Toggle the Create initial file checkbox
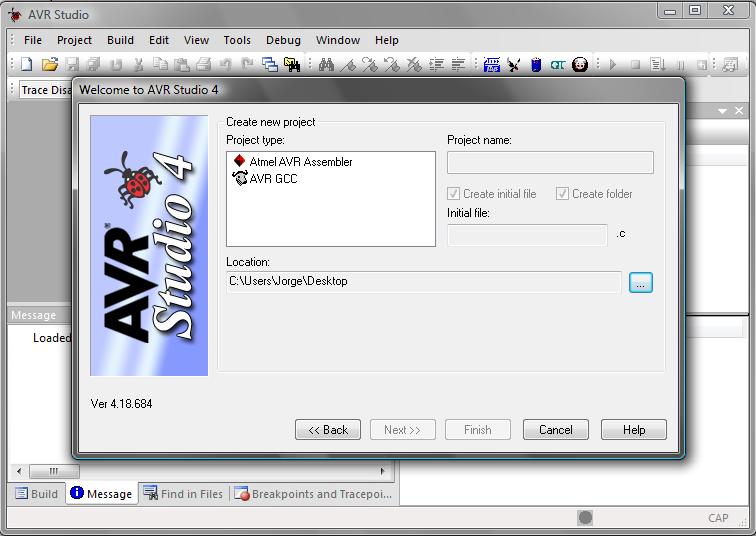This screenshot has width=756, height=536. [x=454, y=194]
